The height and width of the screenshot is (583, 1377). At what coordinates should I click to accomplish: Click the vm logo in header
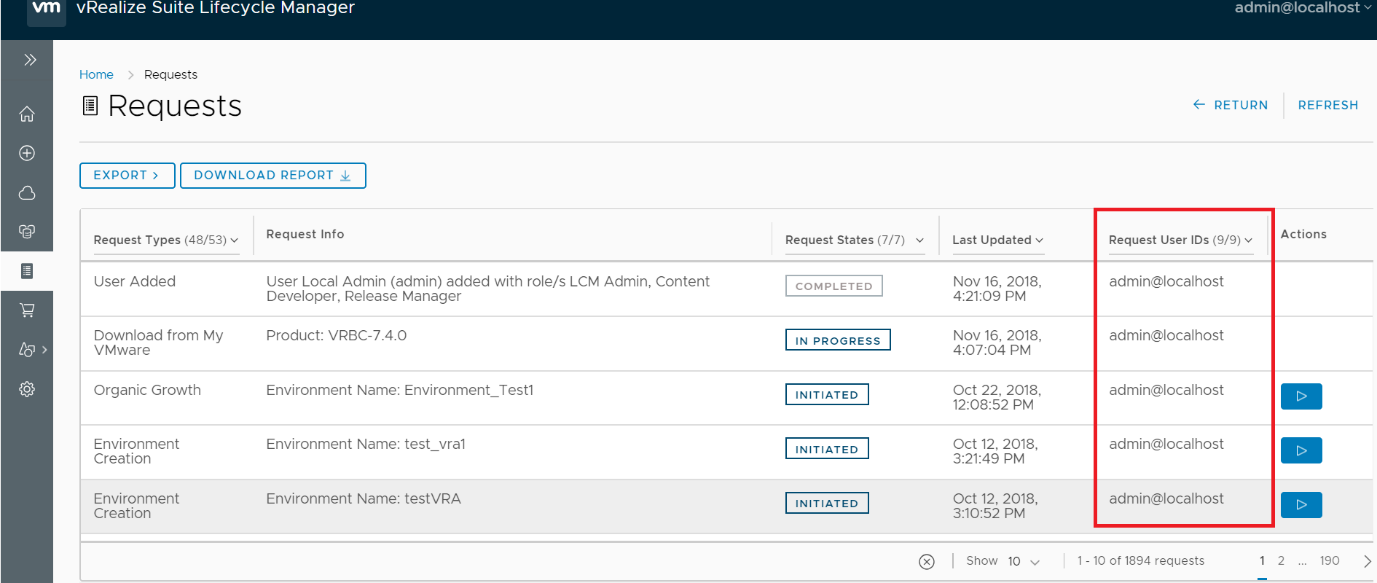click(46, 10)
